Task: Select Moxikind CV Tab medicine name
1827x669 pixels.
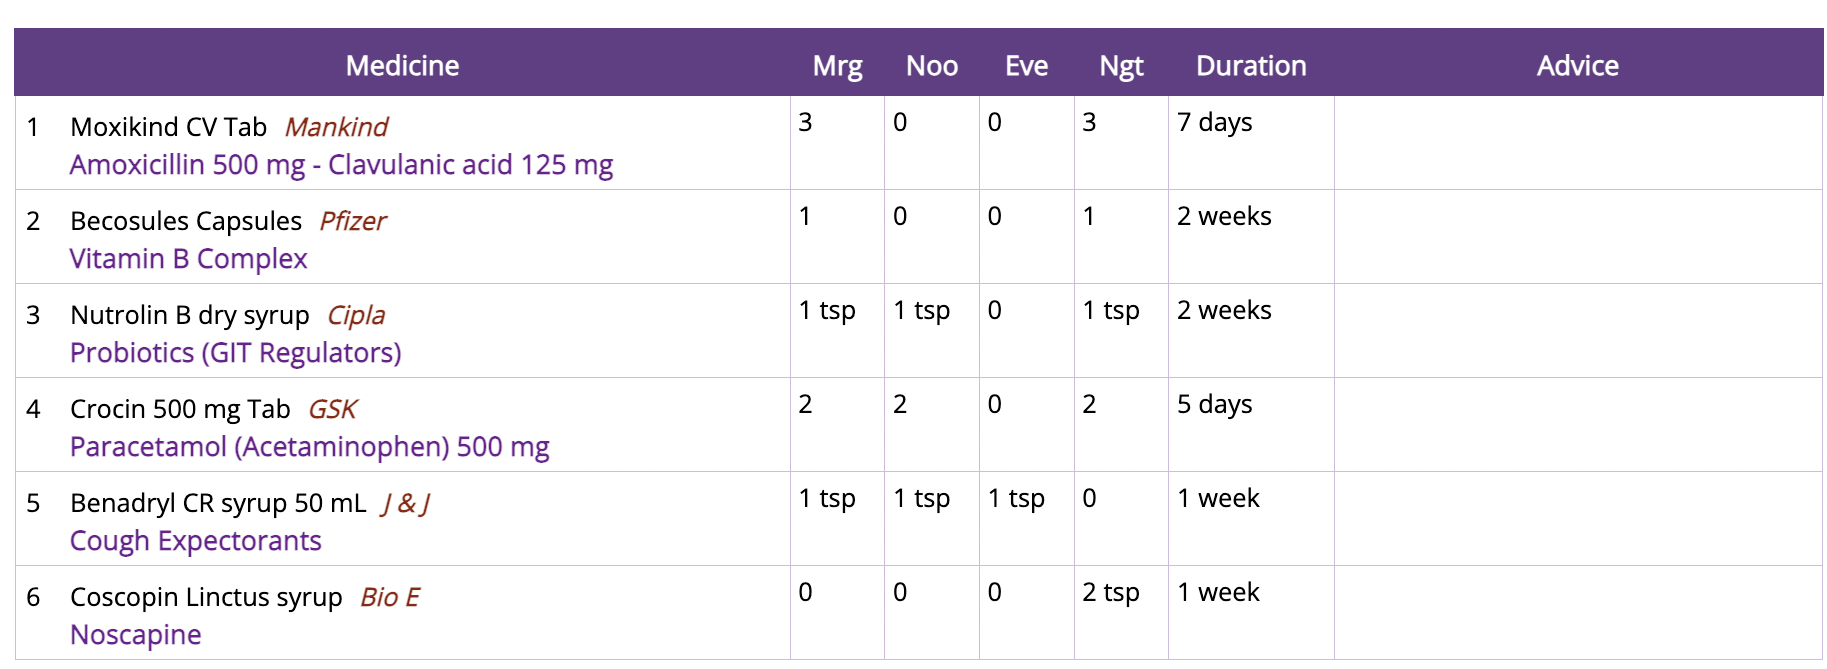Action: 168,127
